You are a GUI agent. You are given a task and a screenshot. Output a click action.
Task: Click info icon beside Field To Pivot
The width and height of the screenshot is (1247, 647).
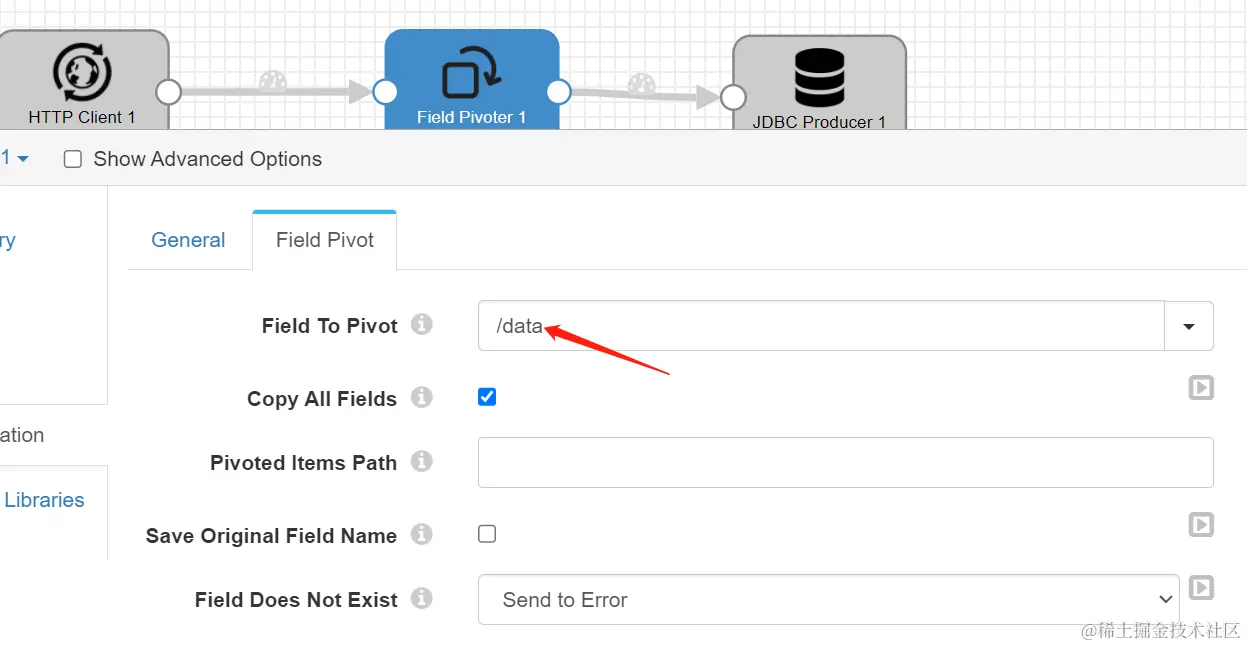click(x=422, y=325)
